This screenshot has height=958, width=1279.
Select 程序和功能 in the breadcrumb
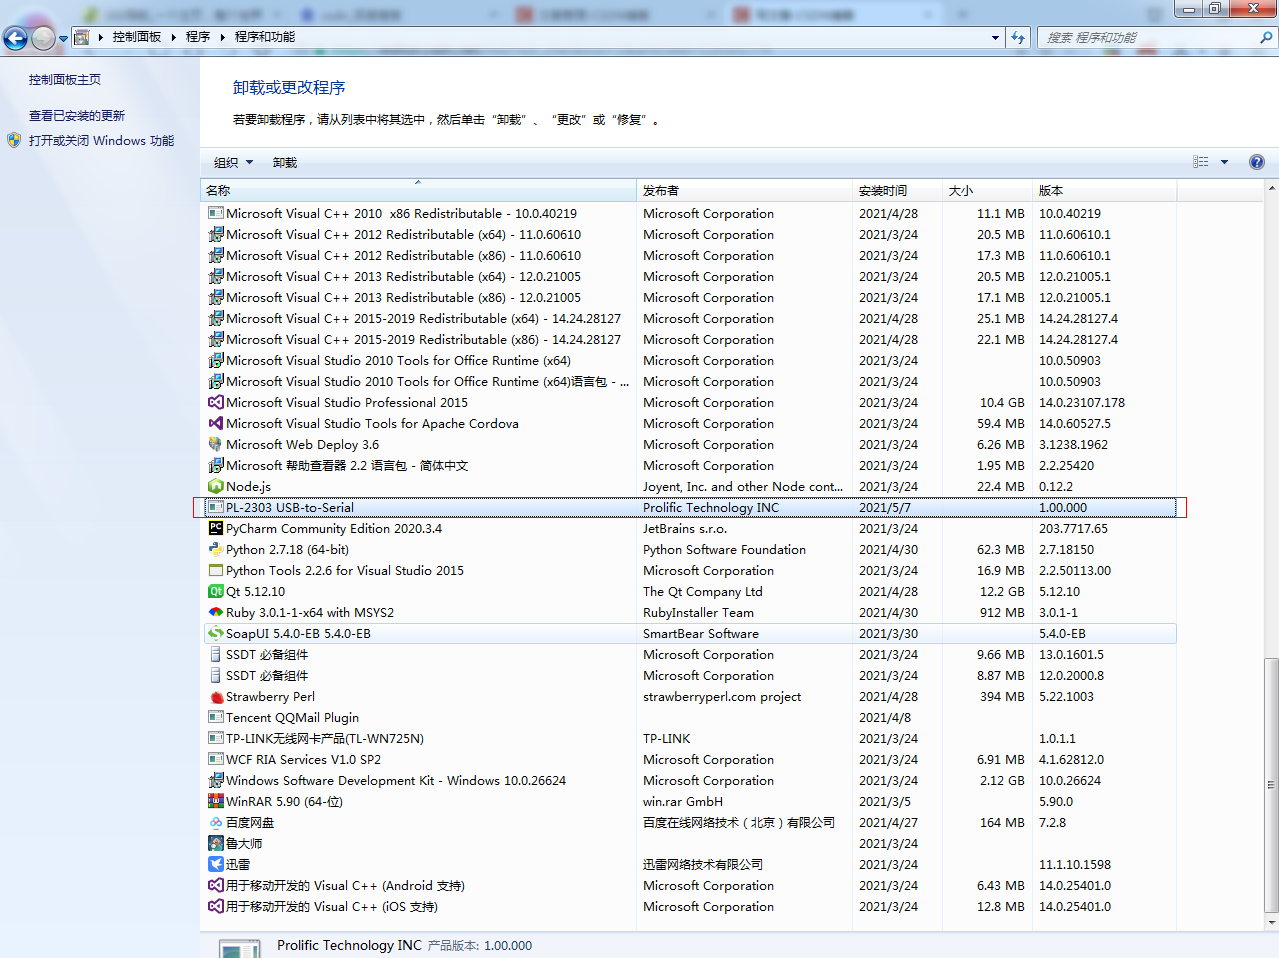coord(265,37)
